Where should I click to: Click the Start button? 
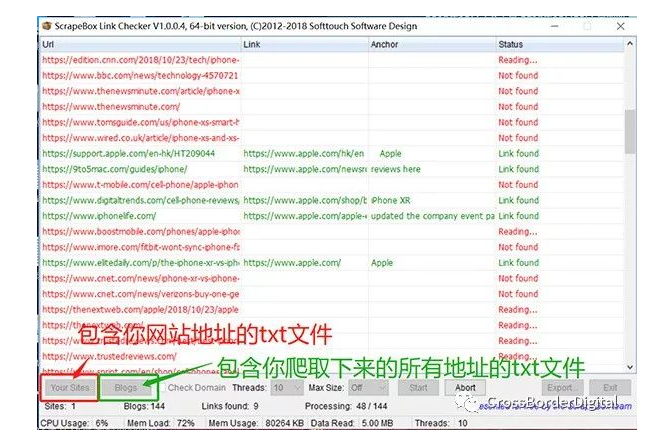[418, 388]
